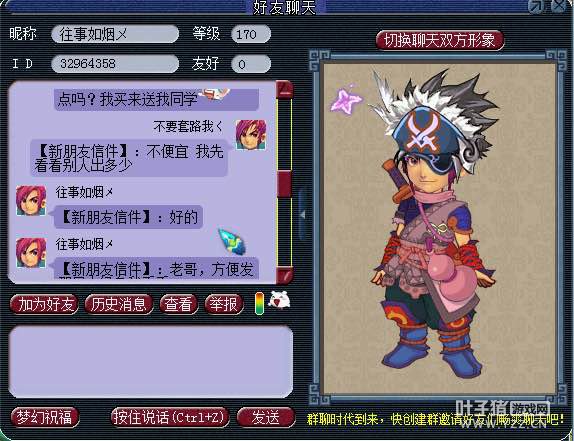This screenshot has width=574, height=441.
Task: Click 加为好友 button
Action: (44, 304)
